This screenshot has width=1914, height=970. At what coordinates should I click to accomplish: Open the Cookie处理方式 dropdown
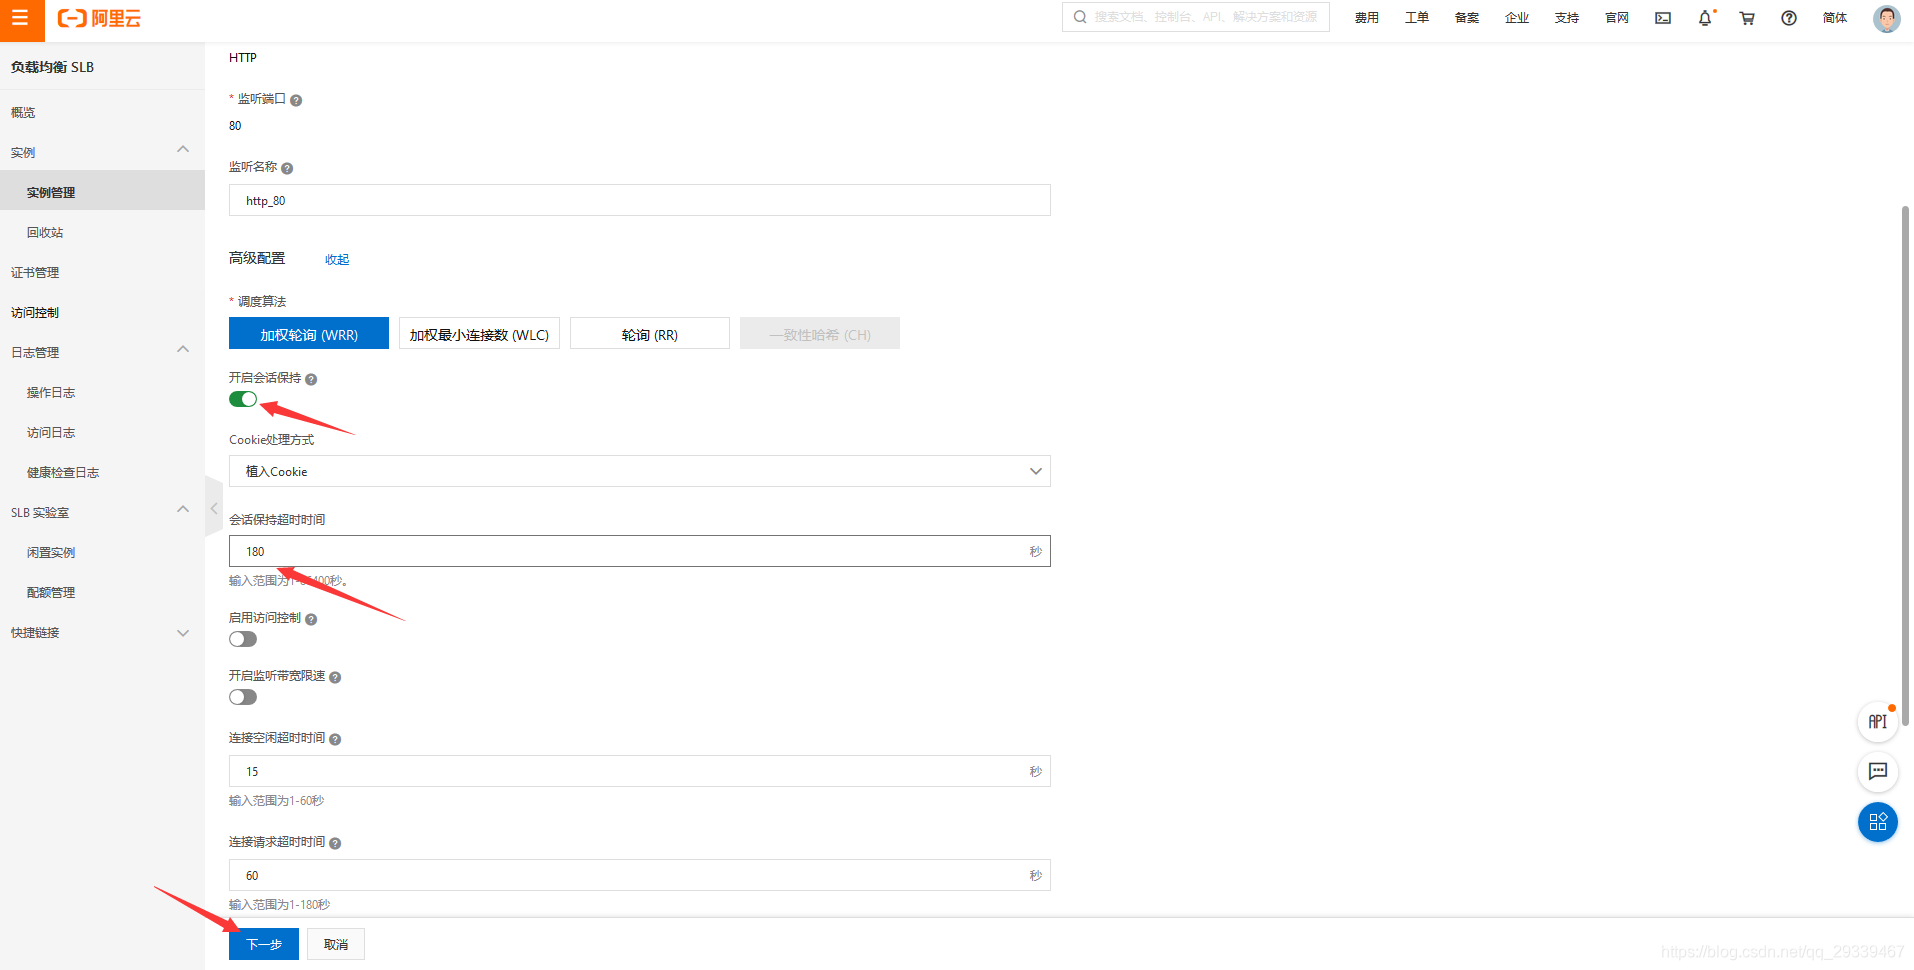point(640,471)
